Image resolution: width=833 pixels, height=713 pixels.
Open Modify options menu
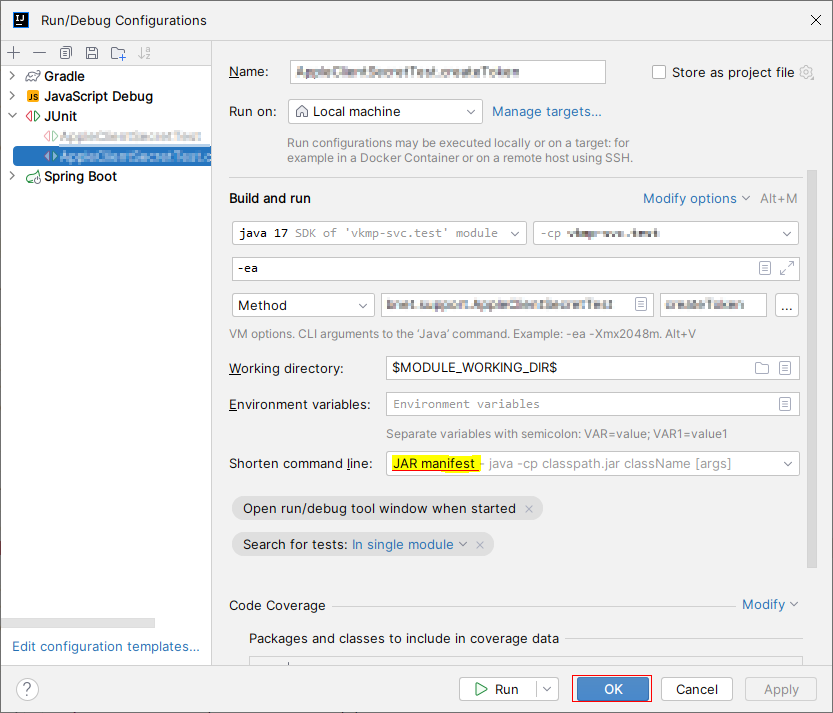click(696, 199)
